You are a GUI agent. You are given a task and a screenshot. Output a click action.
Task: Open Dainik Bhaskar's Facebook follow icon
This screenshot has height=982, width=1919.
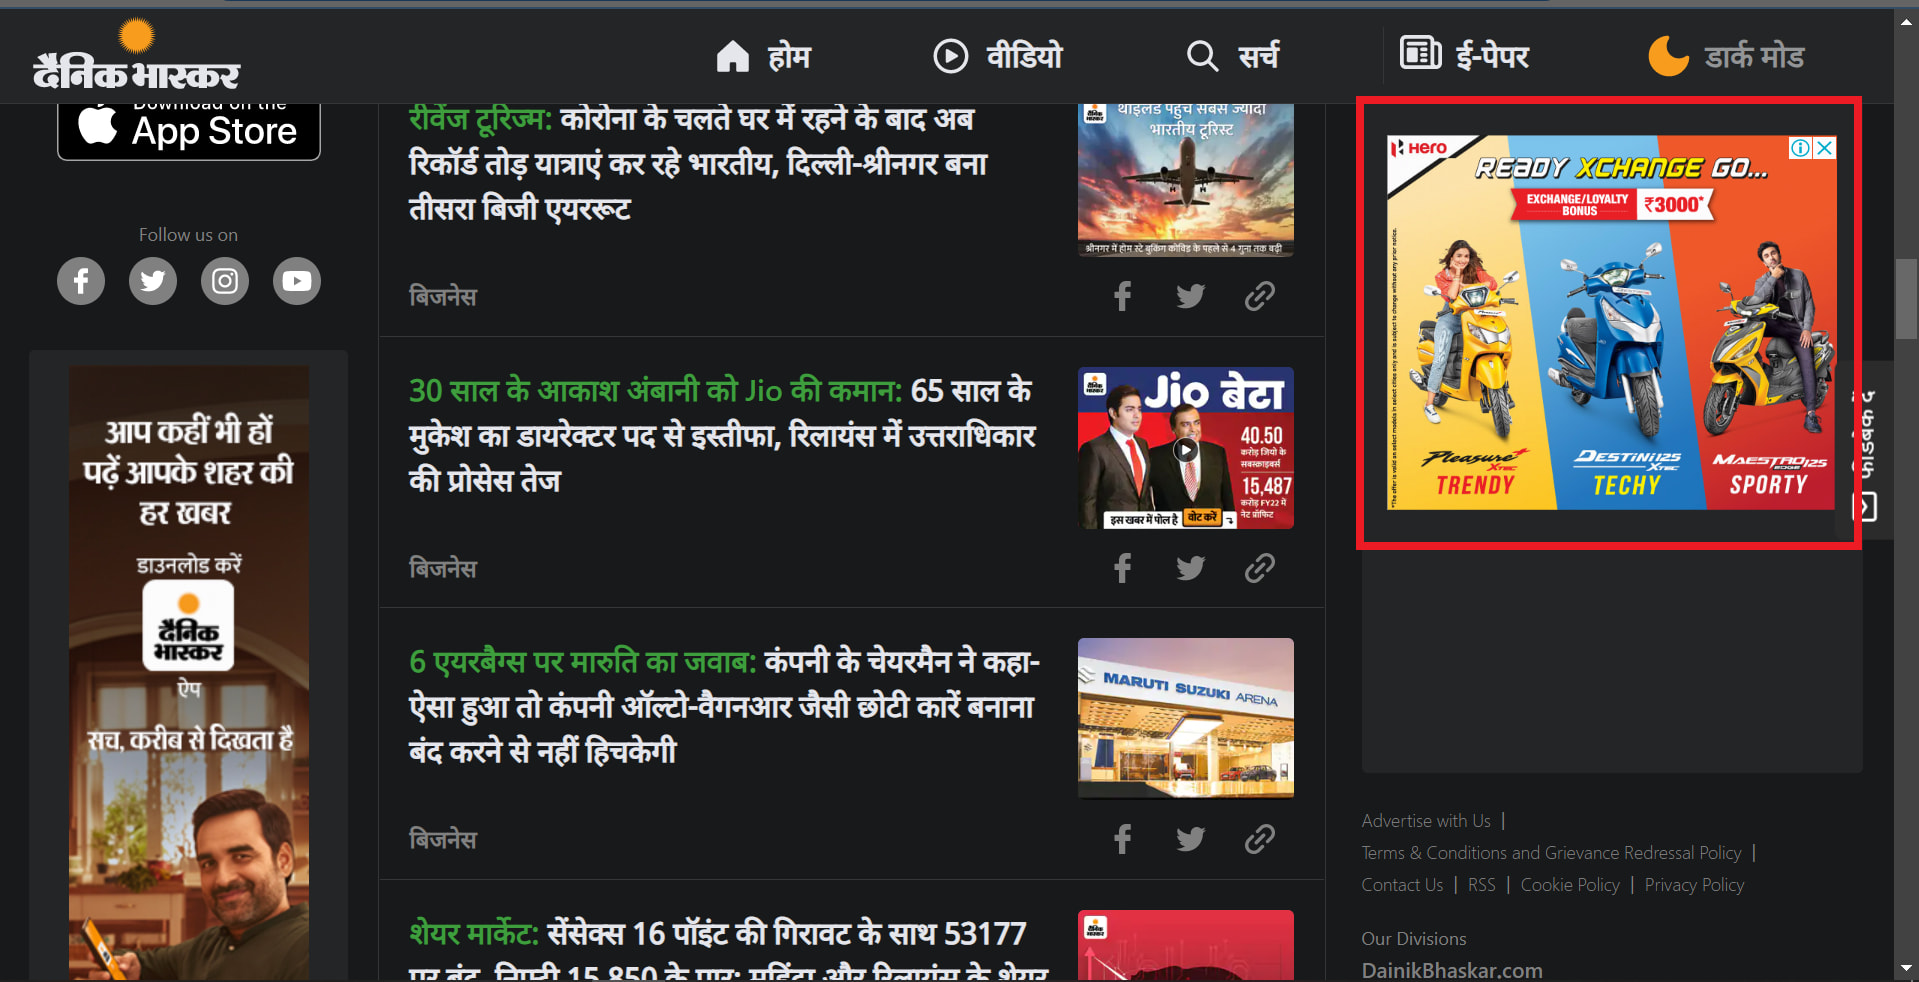80,281
